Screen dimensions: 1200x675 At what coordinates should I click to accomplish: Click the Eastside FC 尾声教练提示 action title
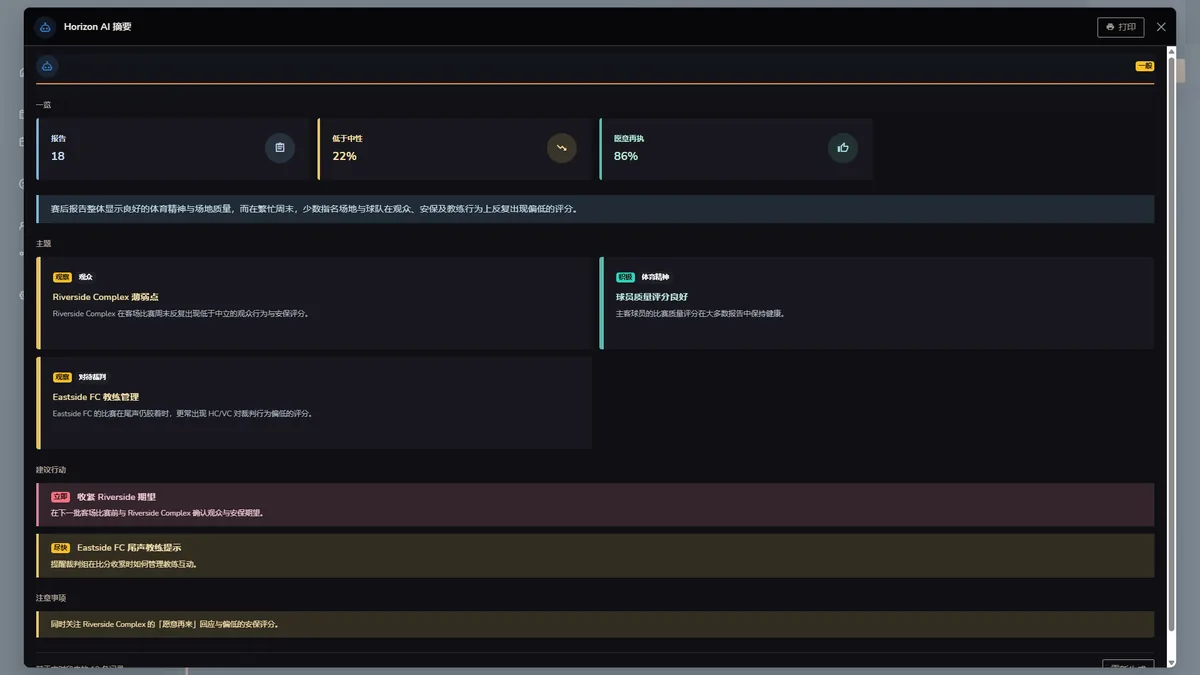[129, 548]
